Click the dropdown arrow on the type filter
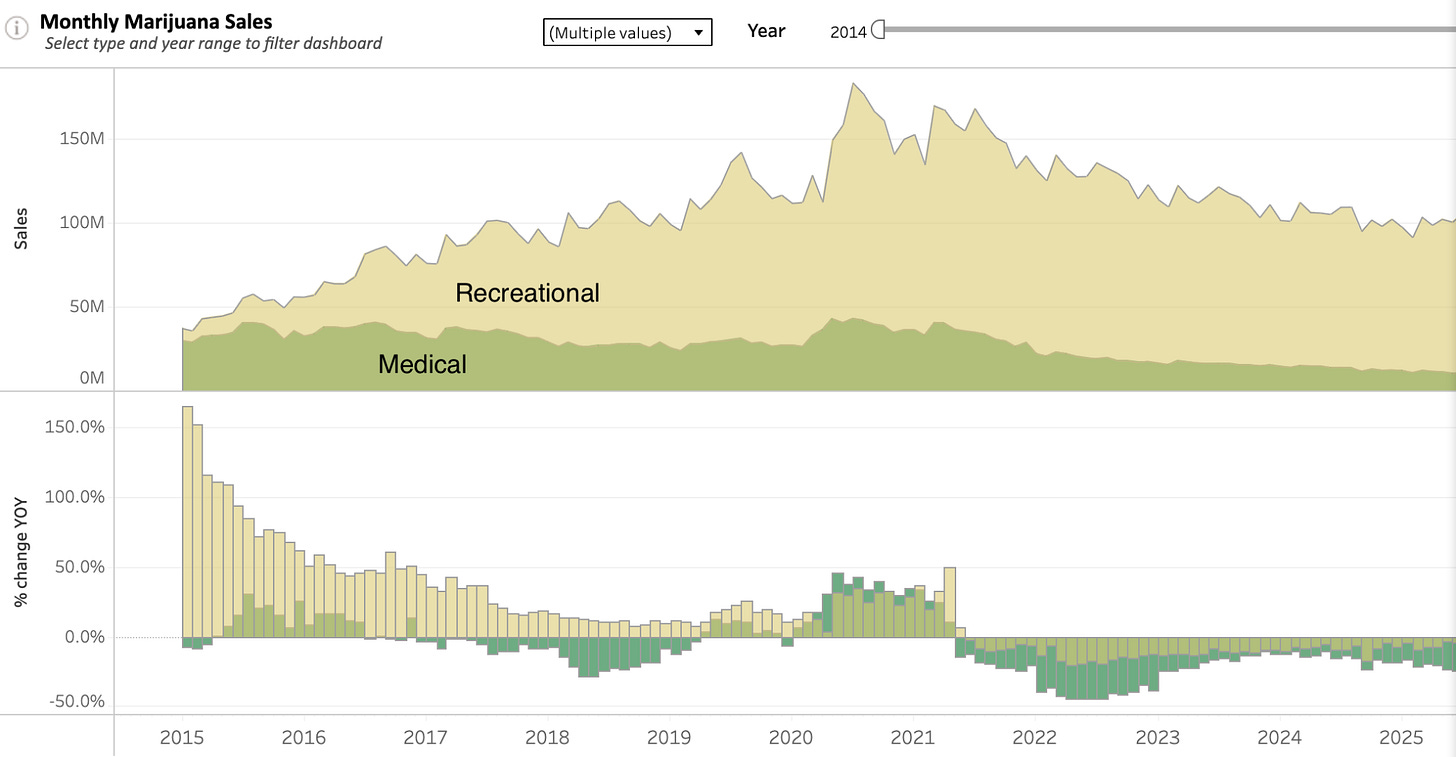 click(x=697, y=32)
